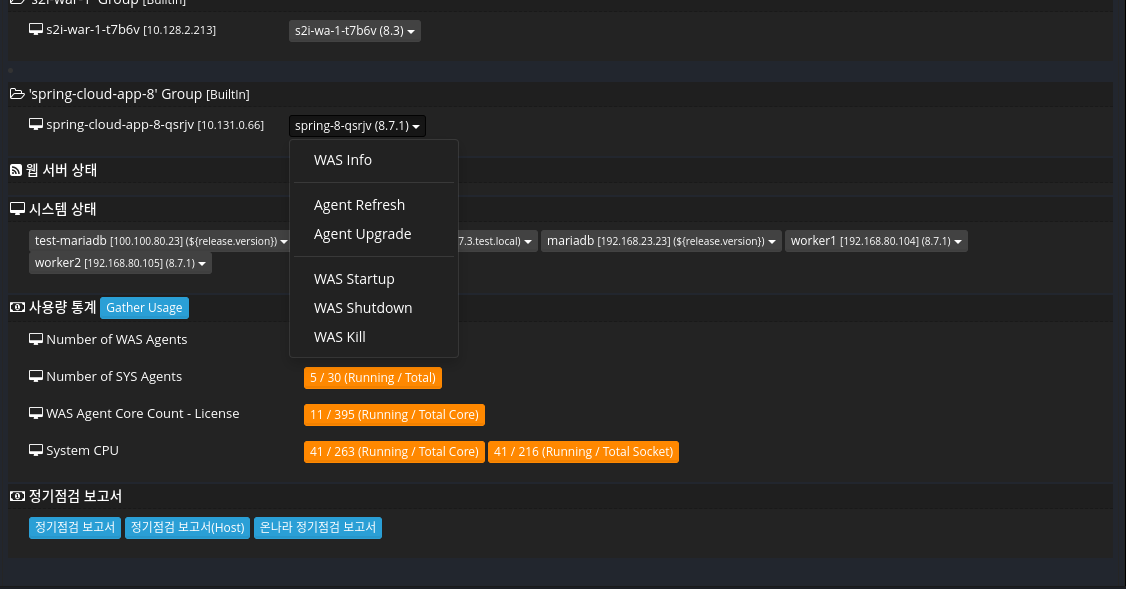Collapse the spring-8-qsrjv (8.7.1) dropdown

(357, 126)
